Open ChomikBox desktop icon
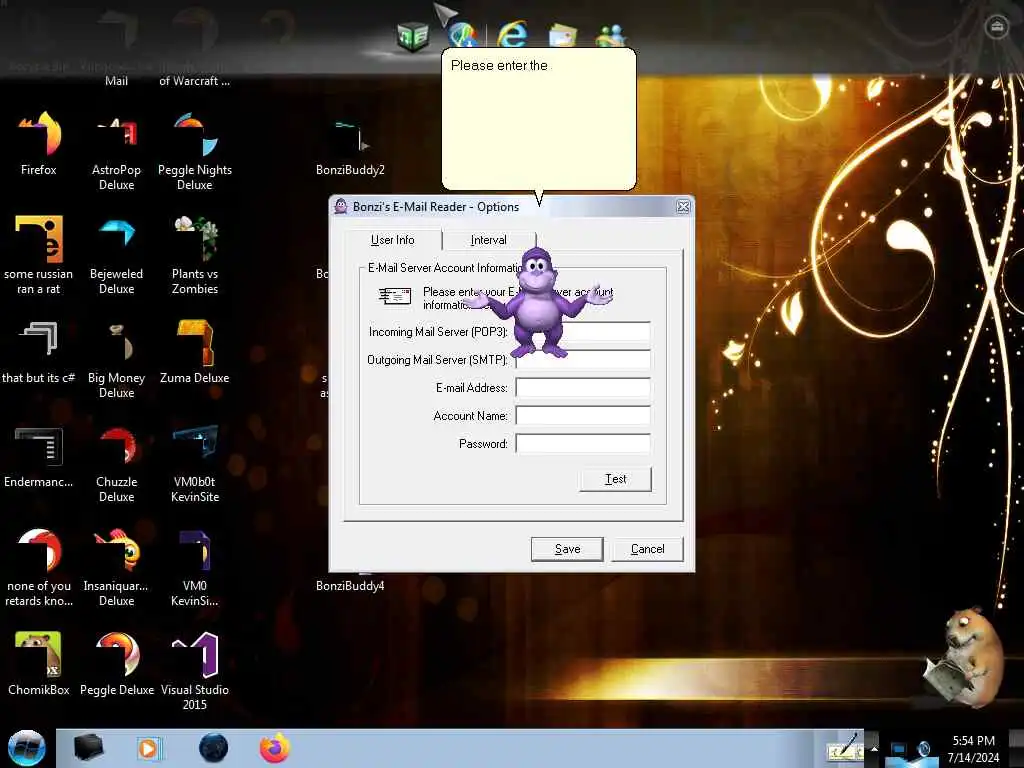 (x=39, y=664)
